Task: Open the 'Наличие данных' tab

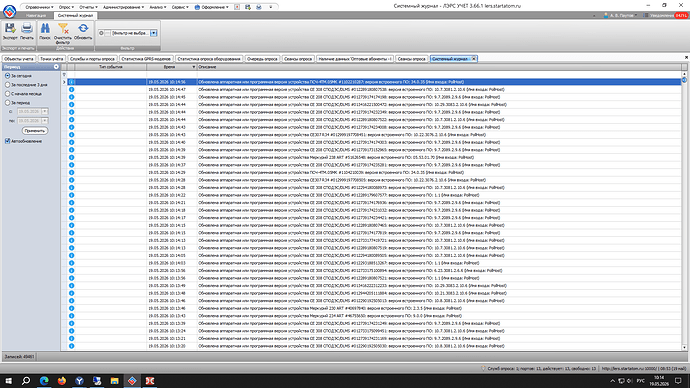Action: pyautogui.click(x=355, y=59)
